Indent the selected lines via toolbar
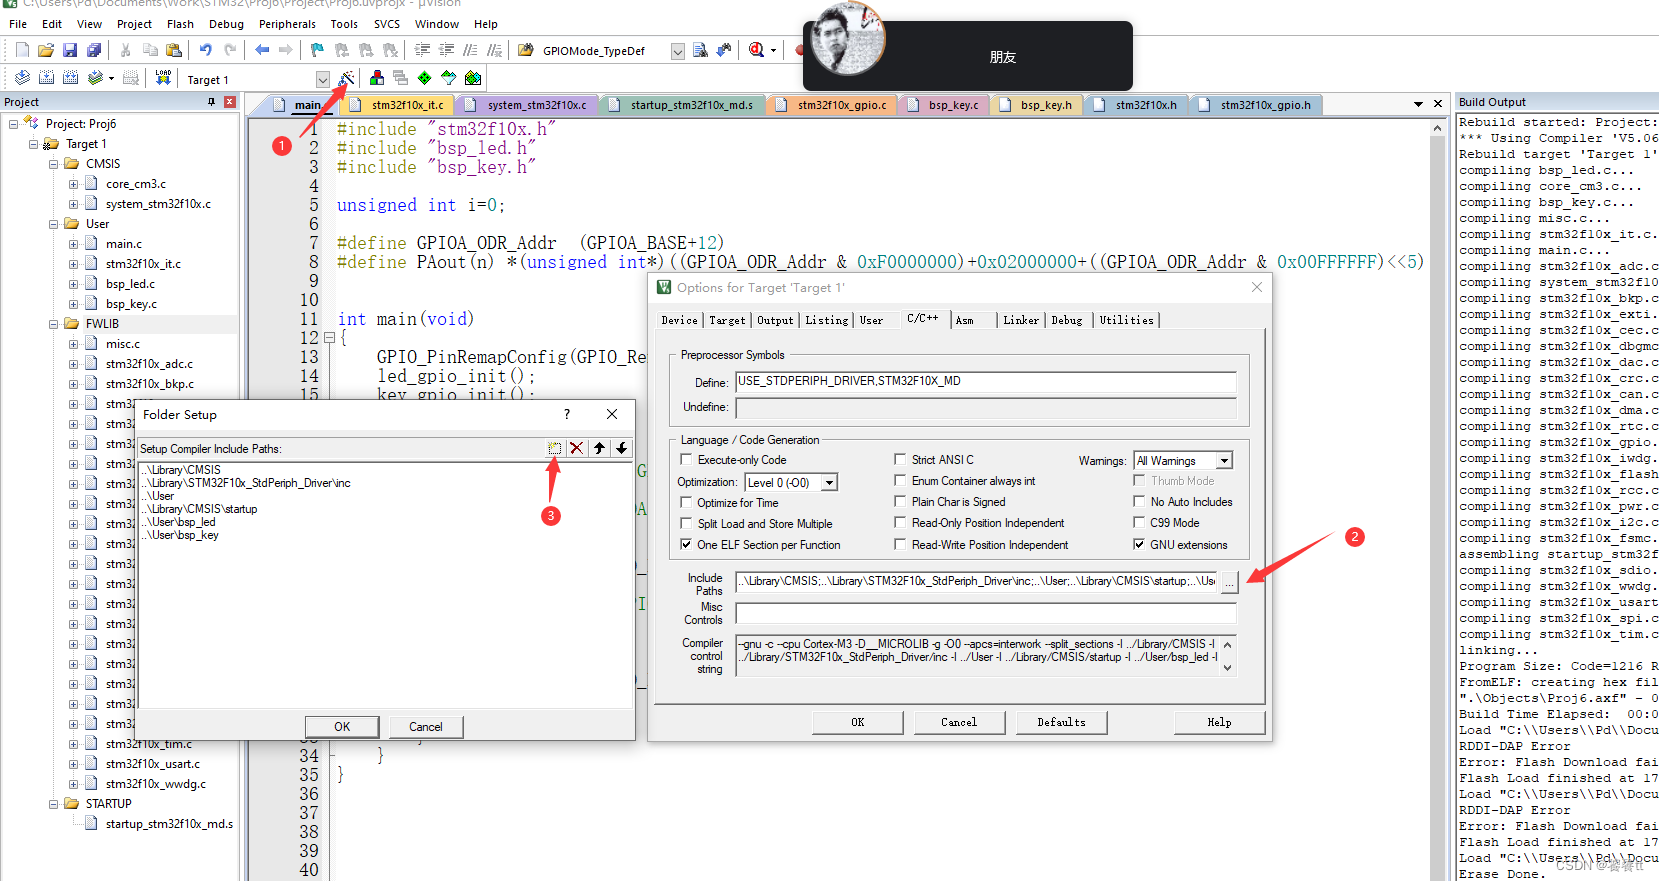Image resolution: width=1659 pixels, height=881 pixels. pos(422,50)
